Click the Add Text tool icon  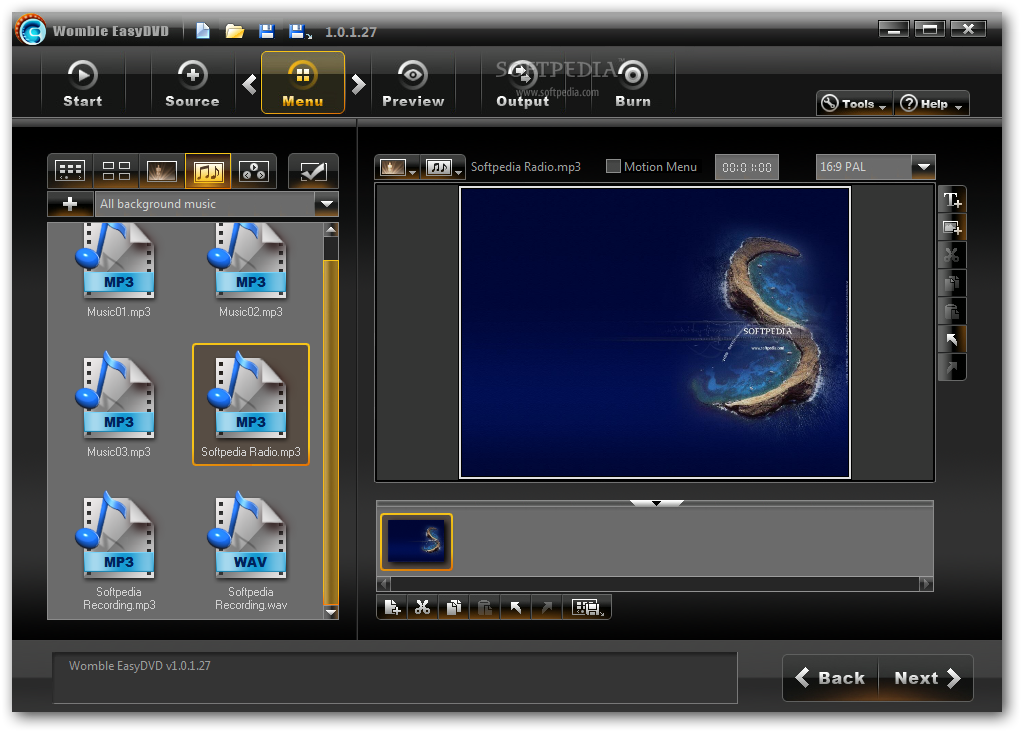click(952, 200)
